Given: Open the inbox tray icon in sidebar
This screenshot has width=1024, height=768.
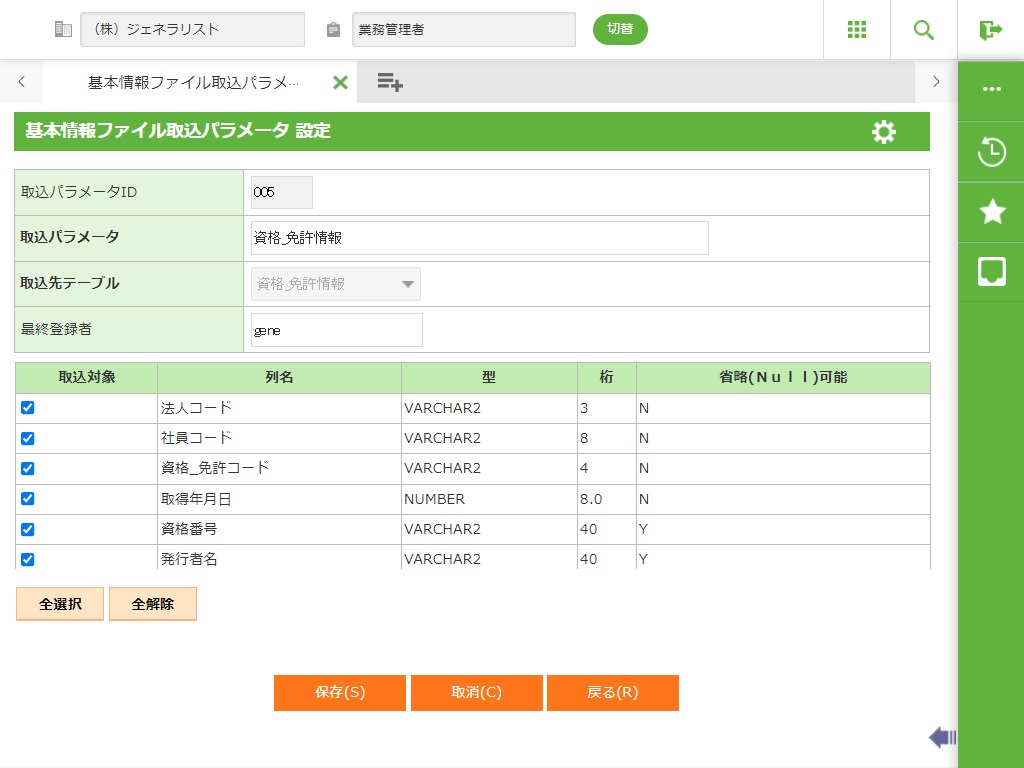Looking at the screenshot, I should pyautogui.click(x=991, y=271).
